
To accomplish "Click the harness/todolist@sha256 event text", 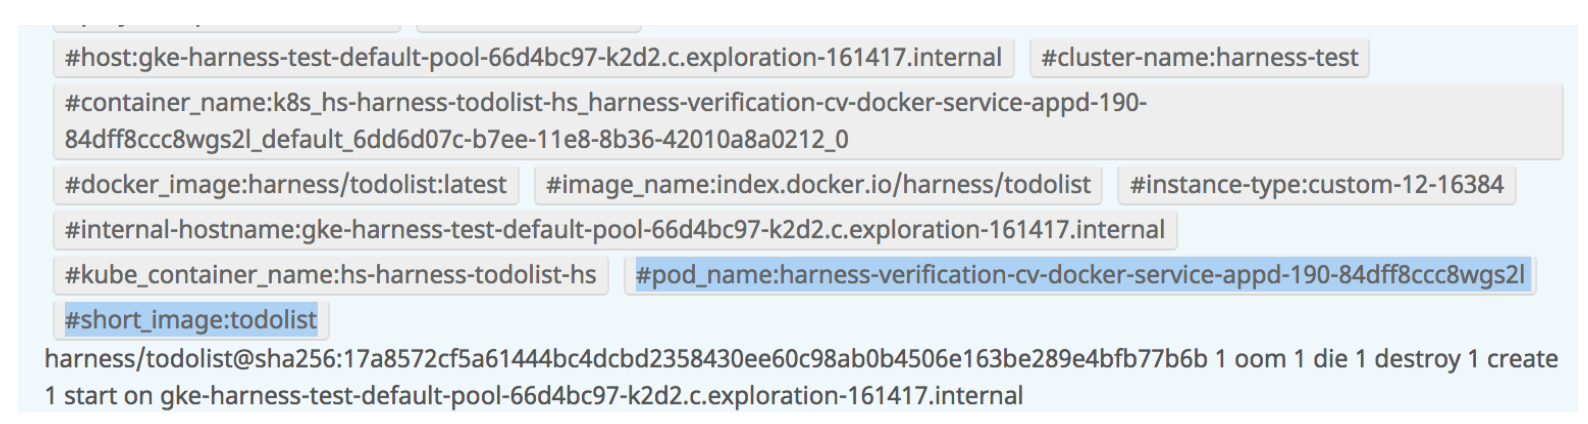I will click(801, 359).
